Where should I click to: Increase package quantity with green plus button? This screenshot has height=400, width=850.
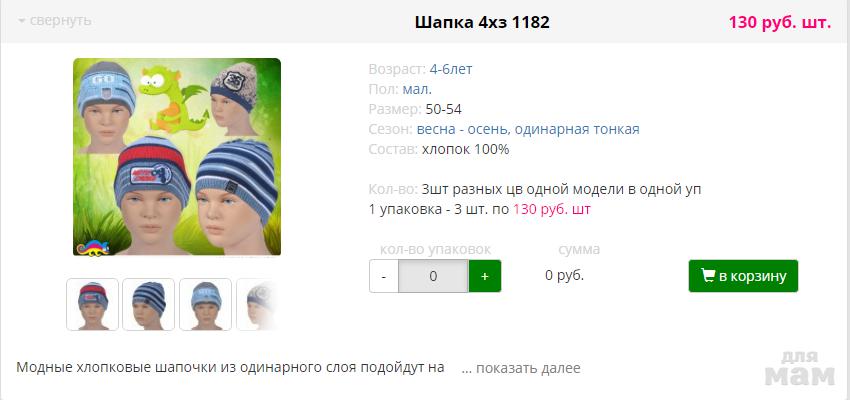(x=485, y=276)
